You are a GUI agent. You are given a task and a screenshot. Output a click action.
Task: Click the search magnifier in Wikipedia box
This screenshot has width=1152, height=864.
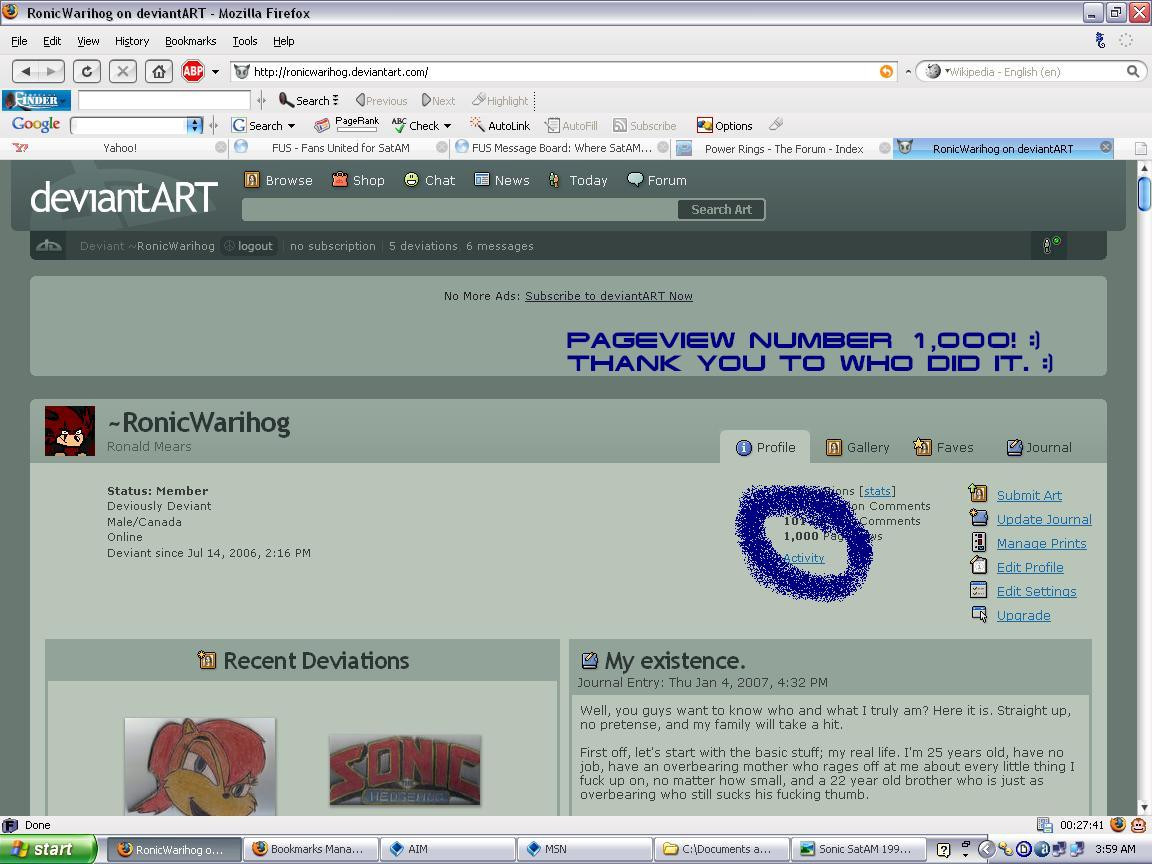[1133, 71]
